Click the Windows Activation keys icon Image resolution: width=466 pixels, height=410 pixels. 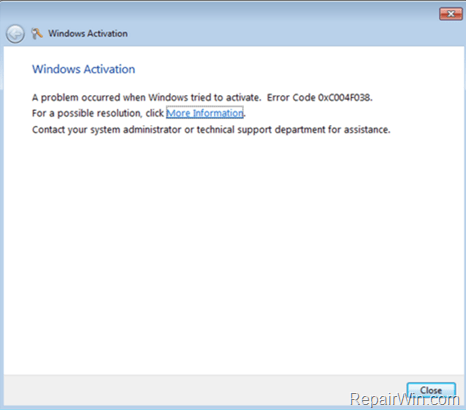coord(37,33)
